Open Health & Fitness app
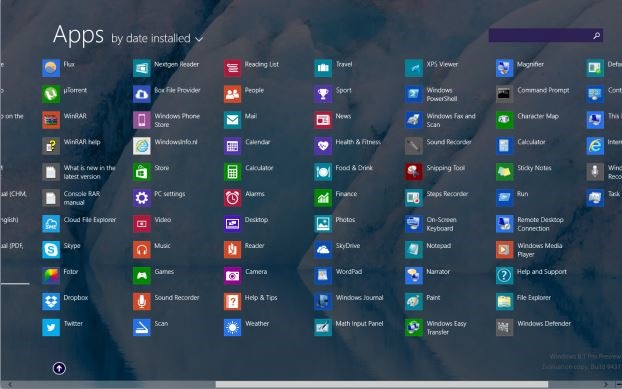Screen dimensions: 622x389 pyautogui.click(x=323, y=146)
